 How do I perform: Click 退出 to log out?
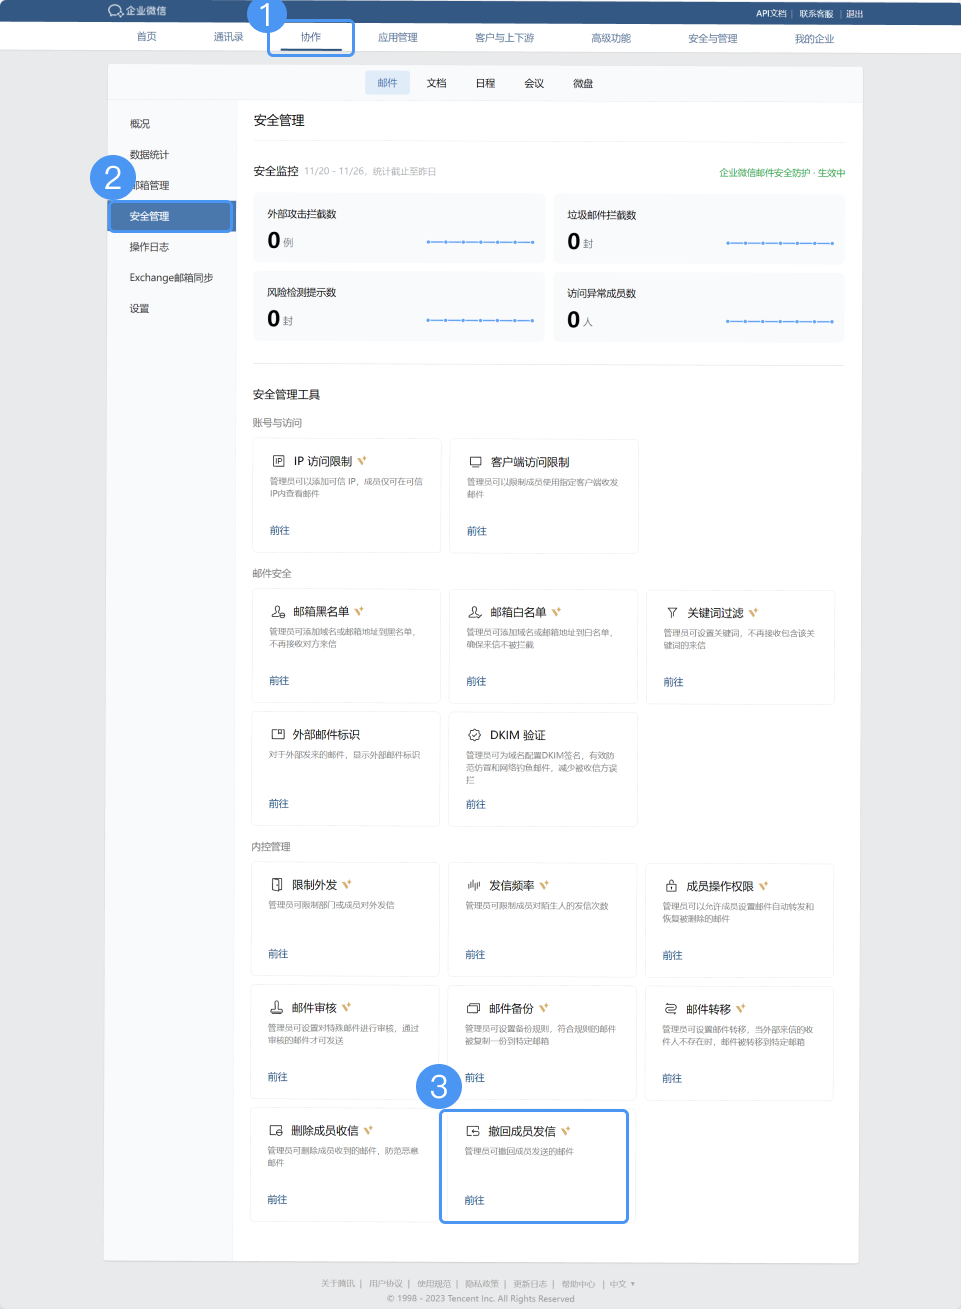click(x=854, y=14)
